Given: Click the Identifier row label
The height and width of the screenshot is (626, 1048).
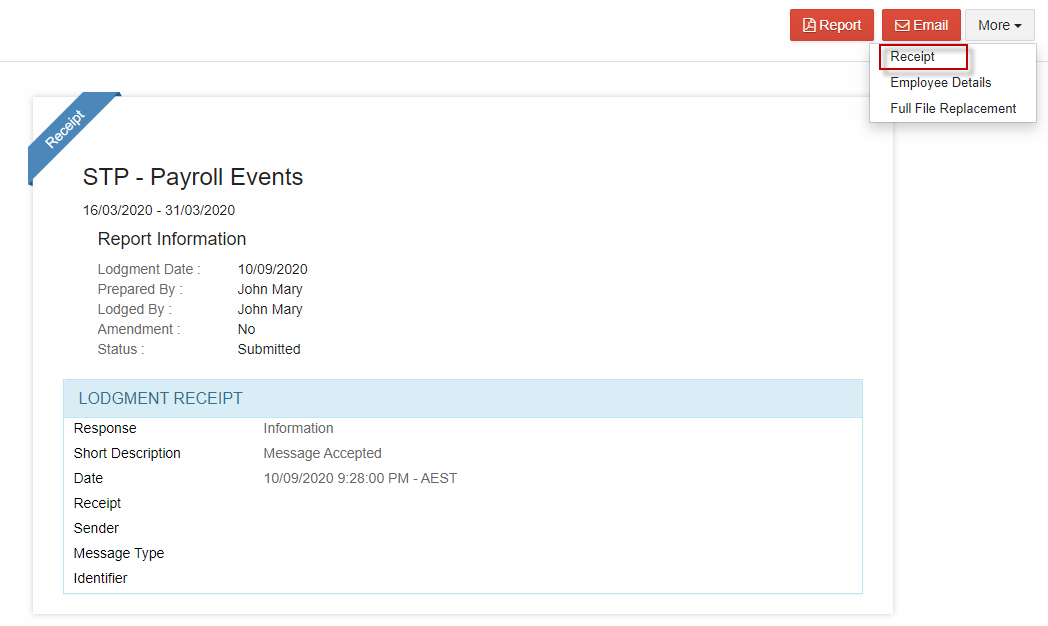Looking at the screenshot, I should point(100,579).
